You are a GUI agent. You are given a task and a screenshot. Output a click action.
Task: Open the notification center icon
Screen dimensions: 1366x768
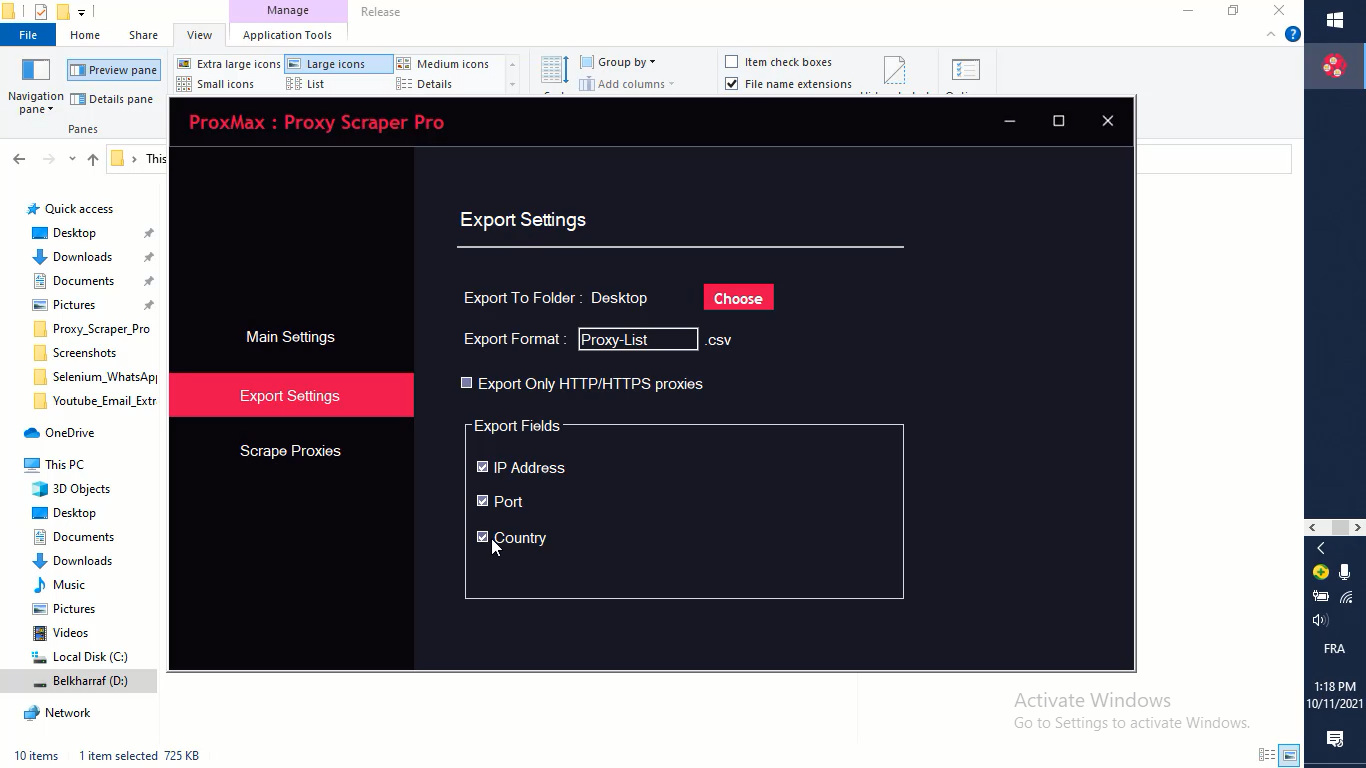pos(1334,739)
